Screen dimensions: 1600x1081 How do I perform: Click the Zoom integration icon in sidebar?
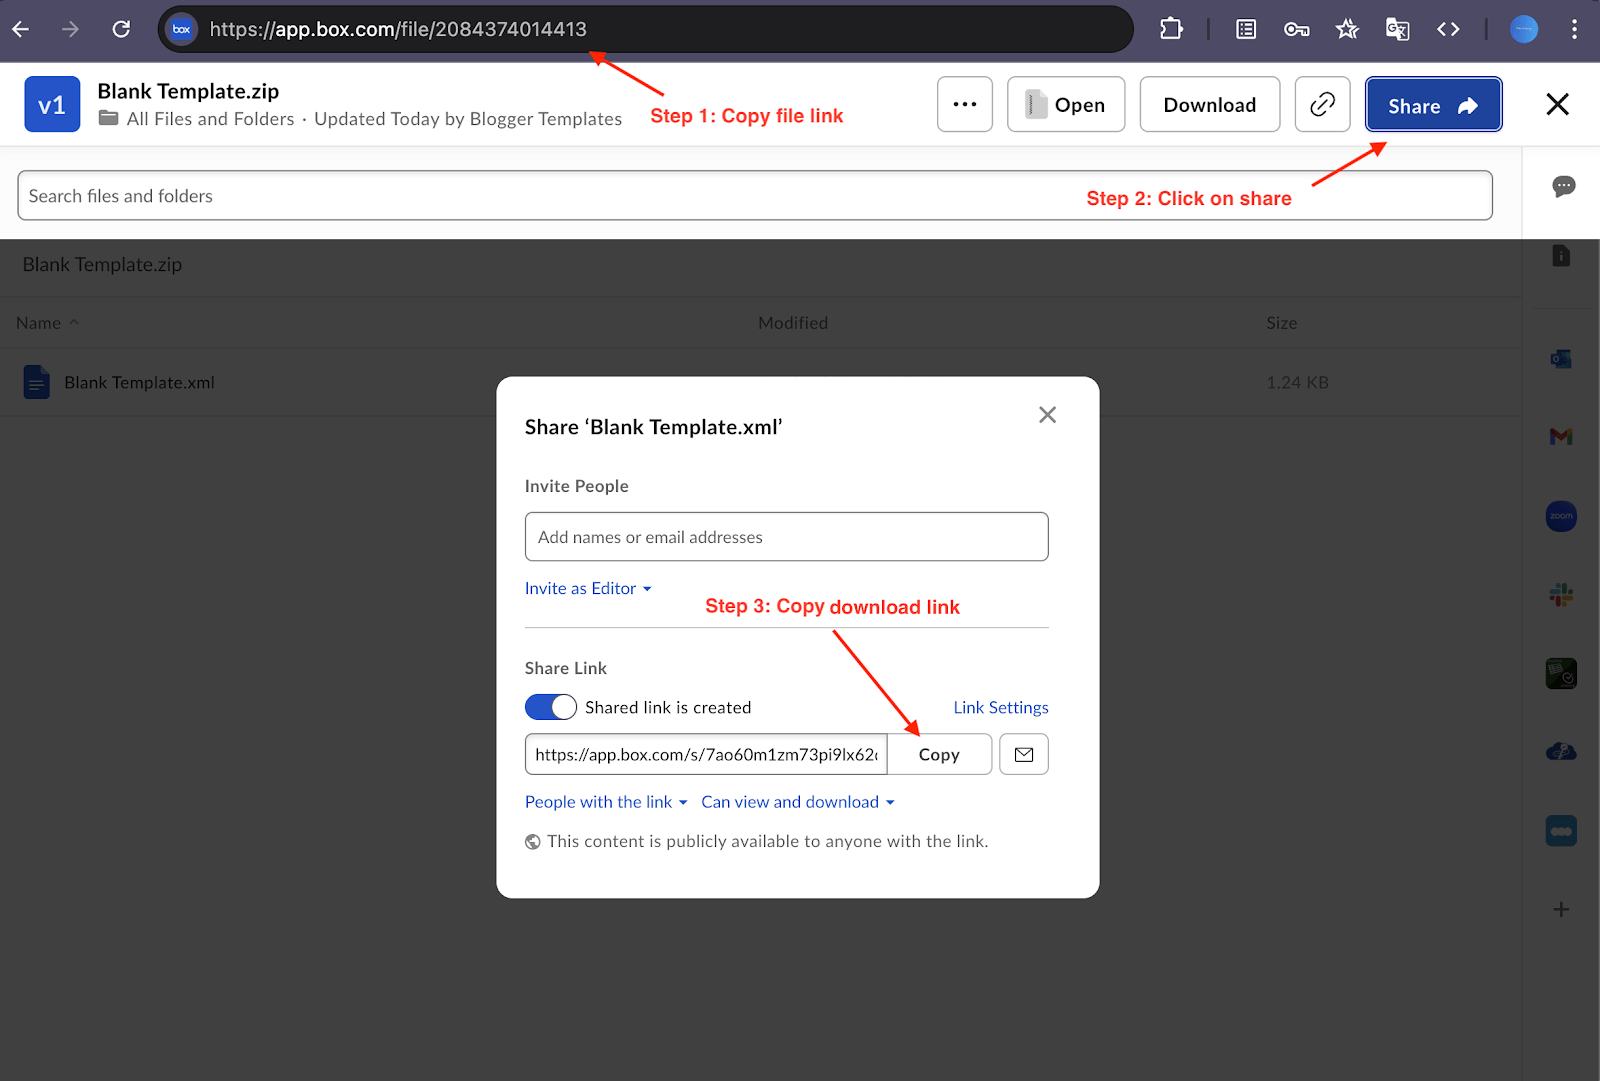[x=1561, y=516]
